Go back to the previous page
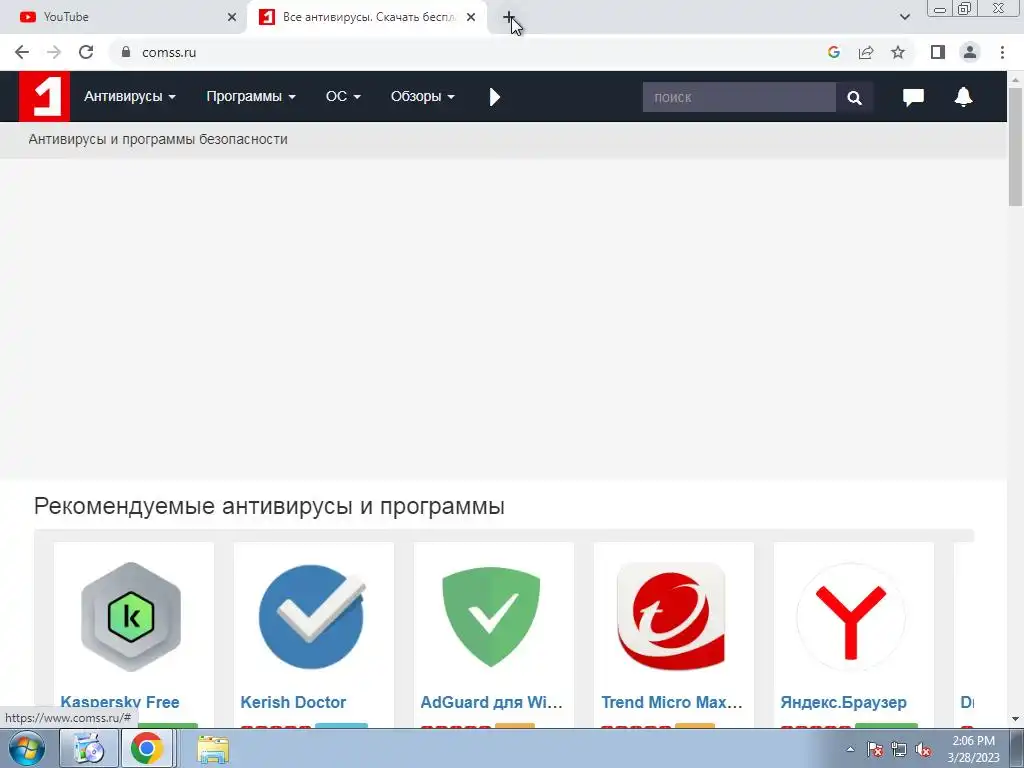This screenshot has width=1024, height=768. pos(22,52)
